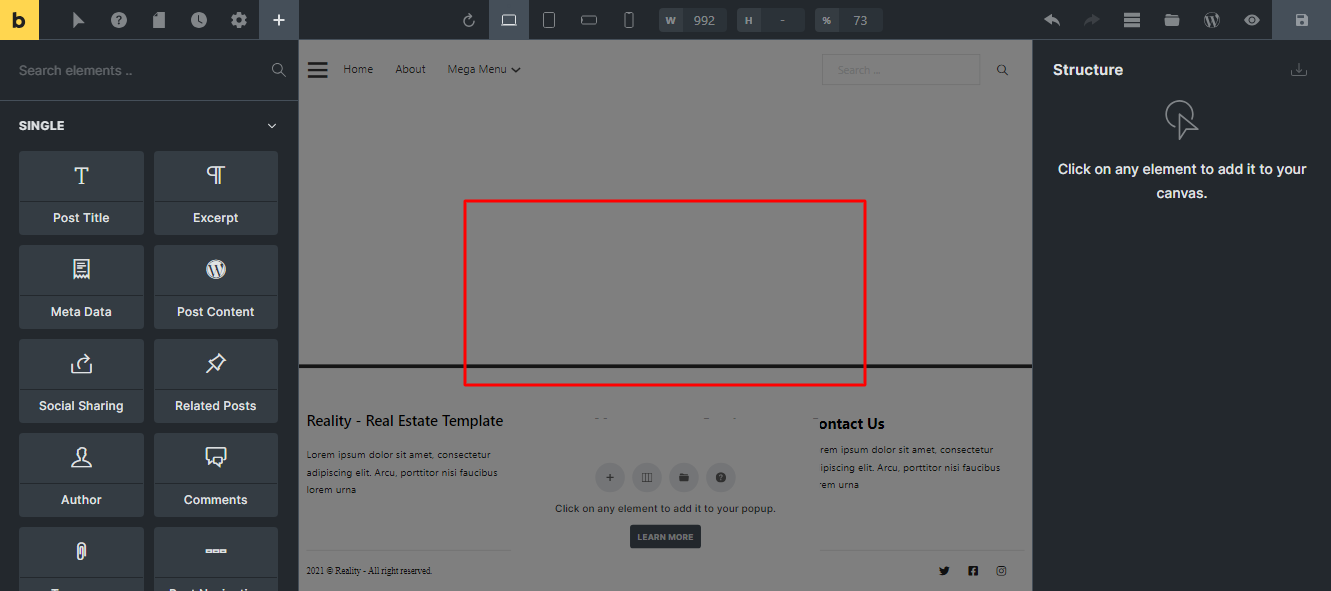Open builder settings gear icon

coord(239,20)
